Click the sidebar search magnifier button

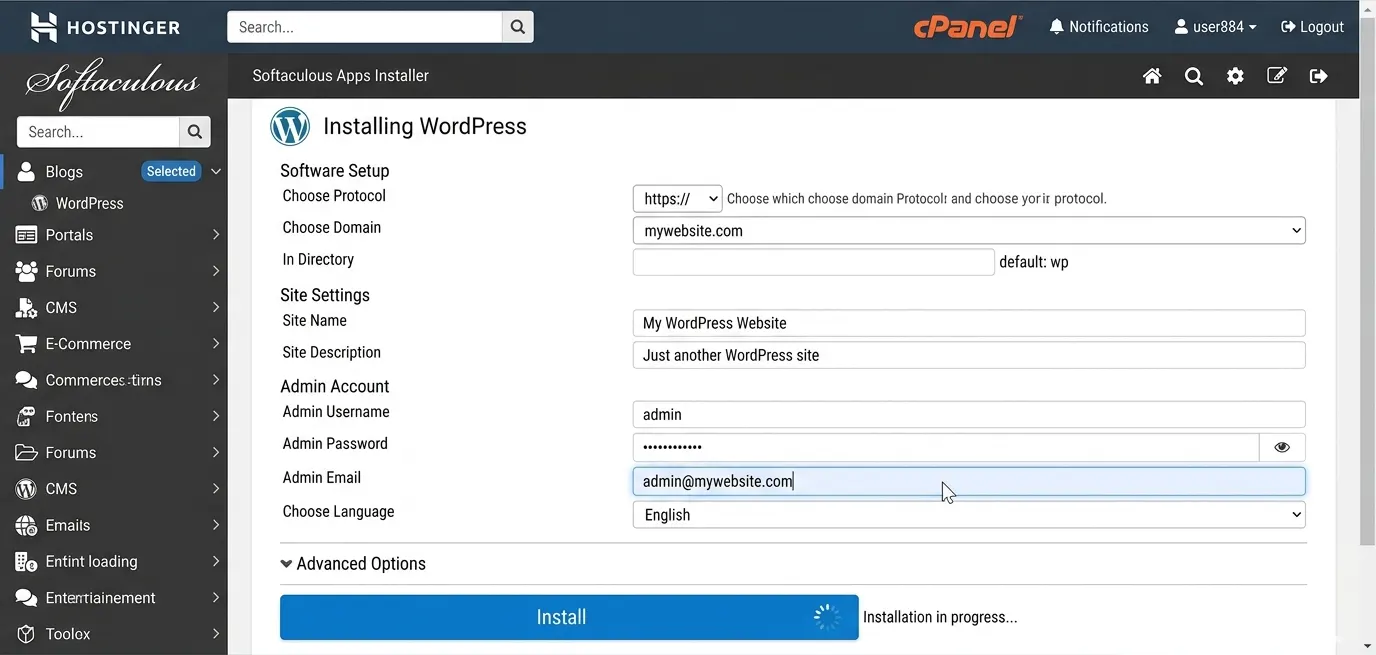click(x=195, y=132)
